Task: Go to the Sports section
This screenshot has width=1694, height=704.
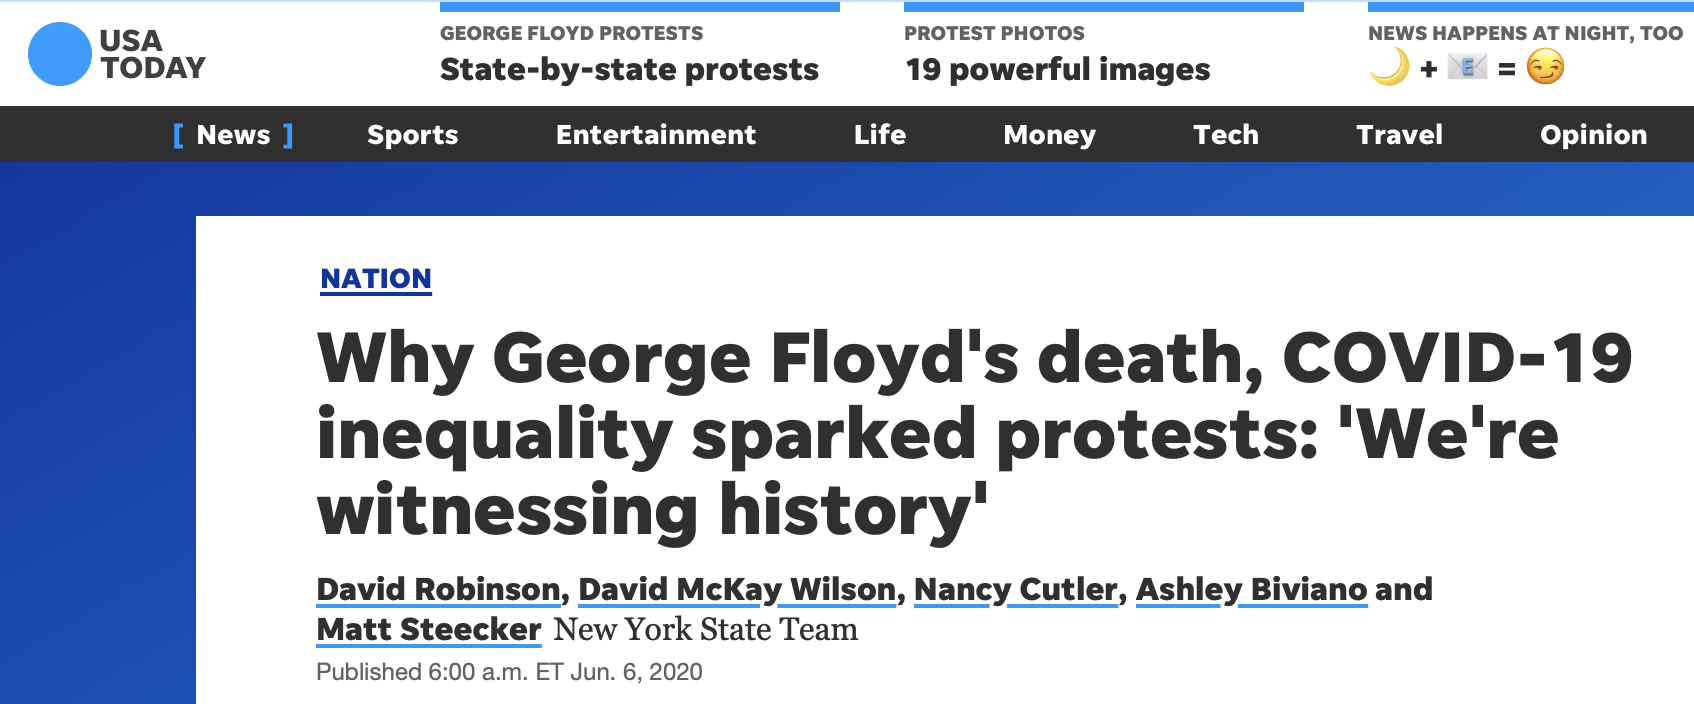Action: click(x=412, y=135)
